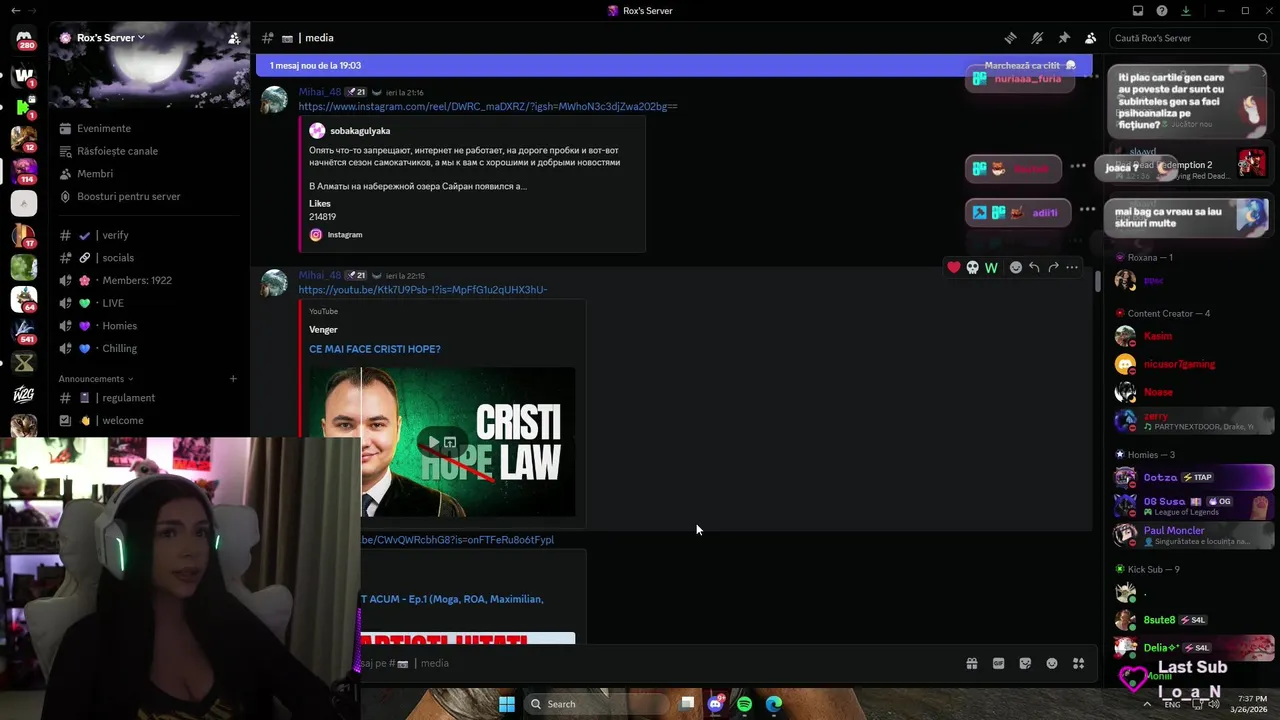Open the instagram.com reel link

coord(487,106)
